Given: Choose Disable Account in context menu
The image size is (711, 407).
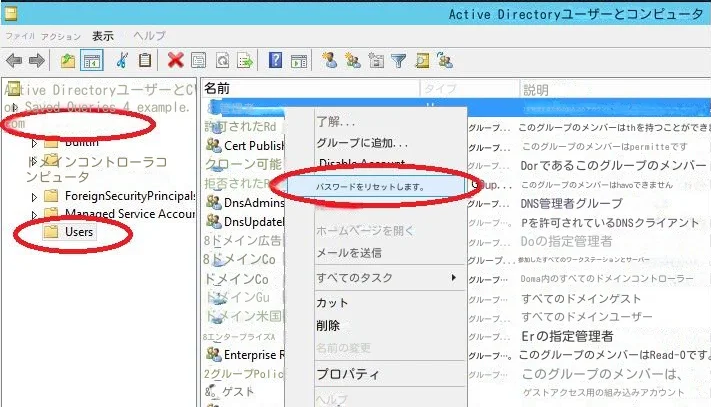Looking at the screenshot, I should click(x=362, y=163).
